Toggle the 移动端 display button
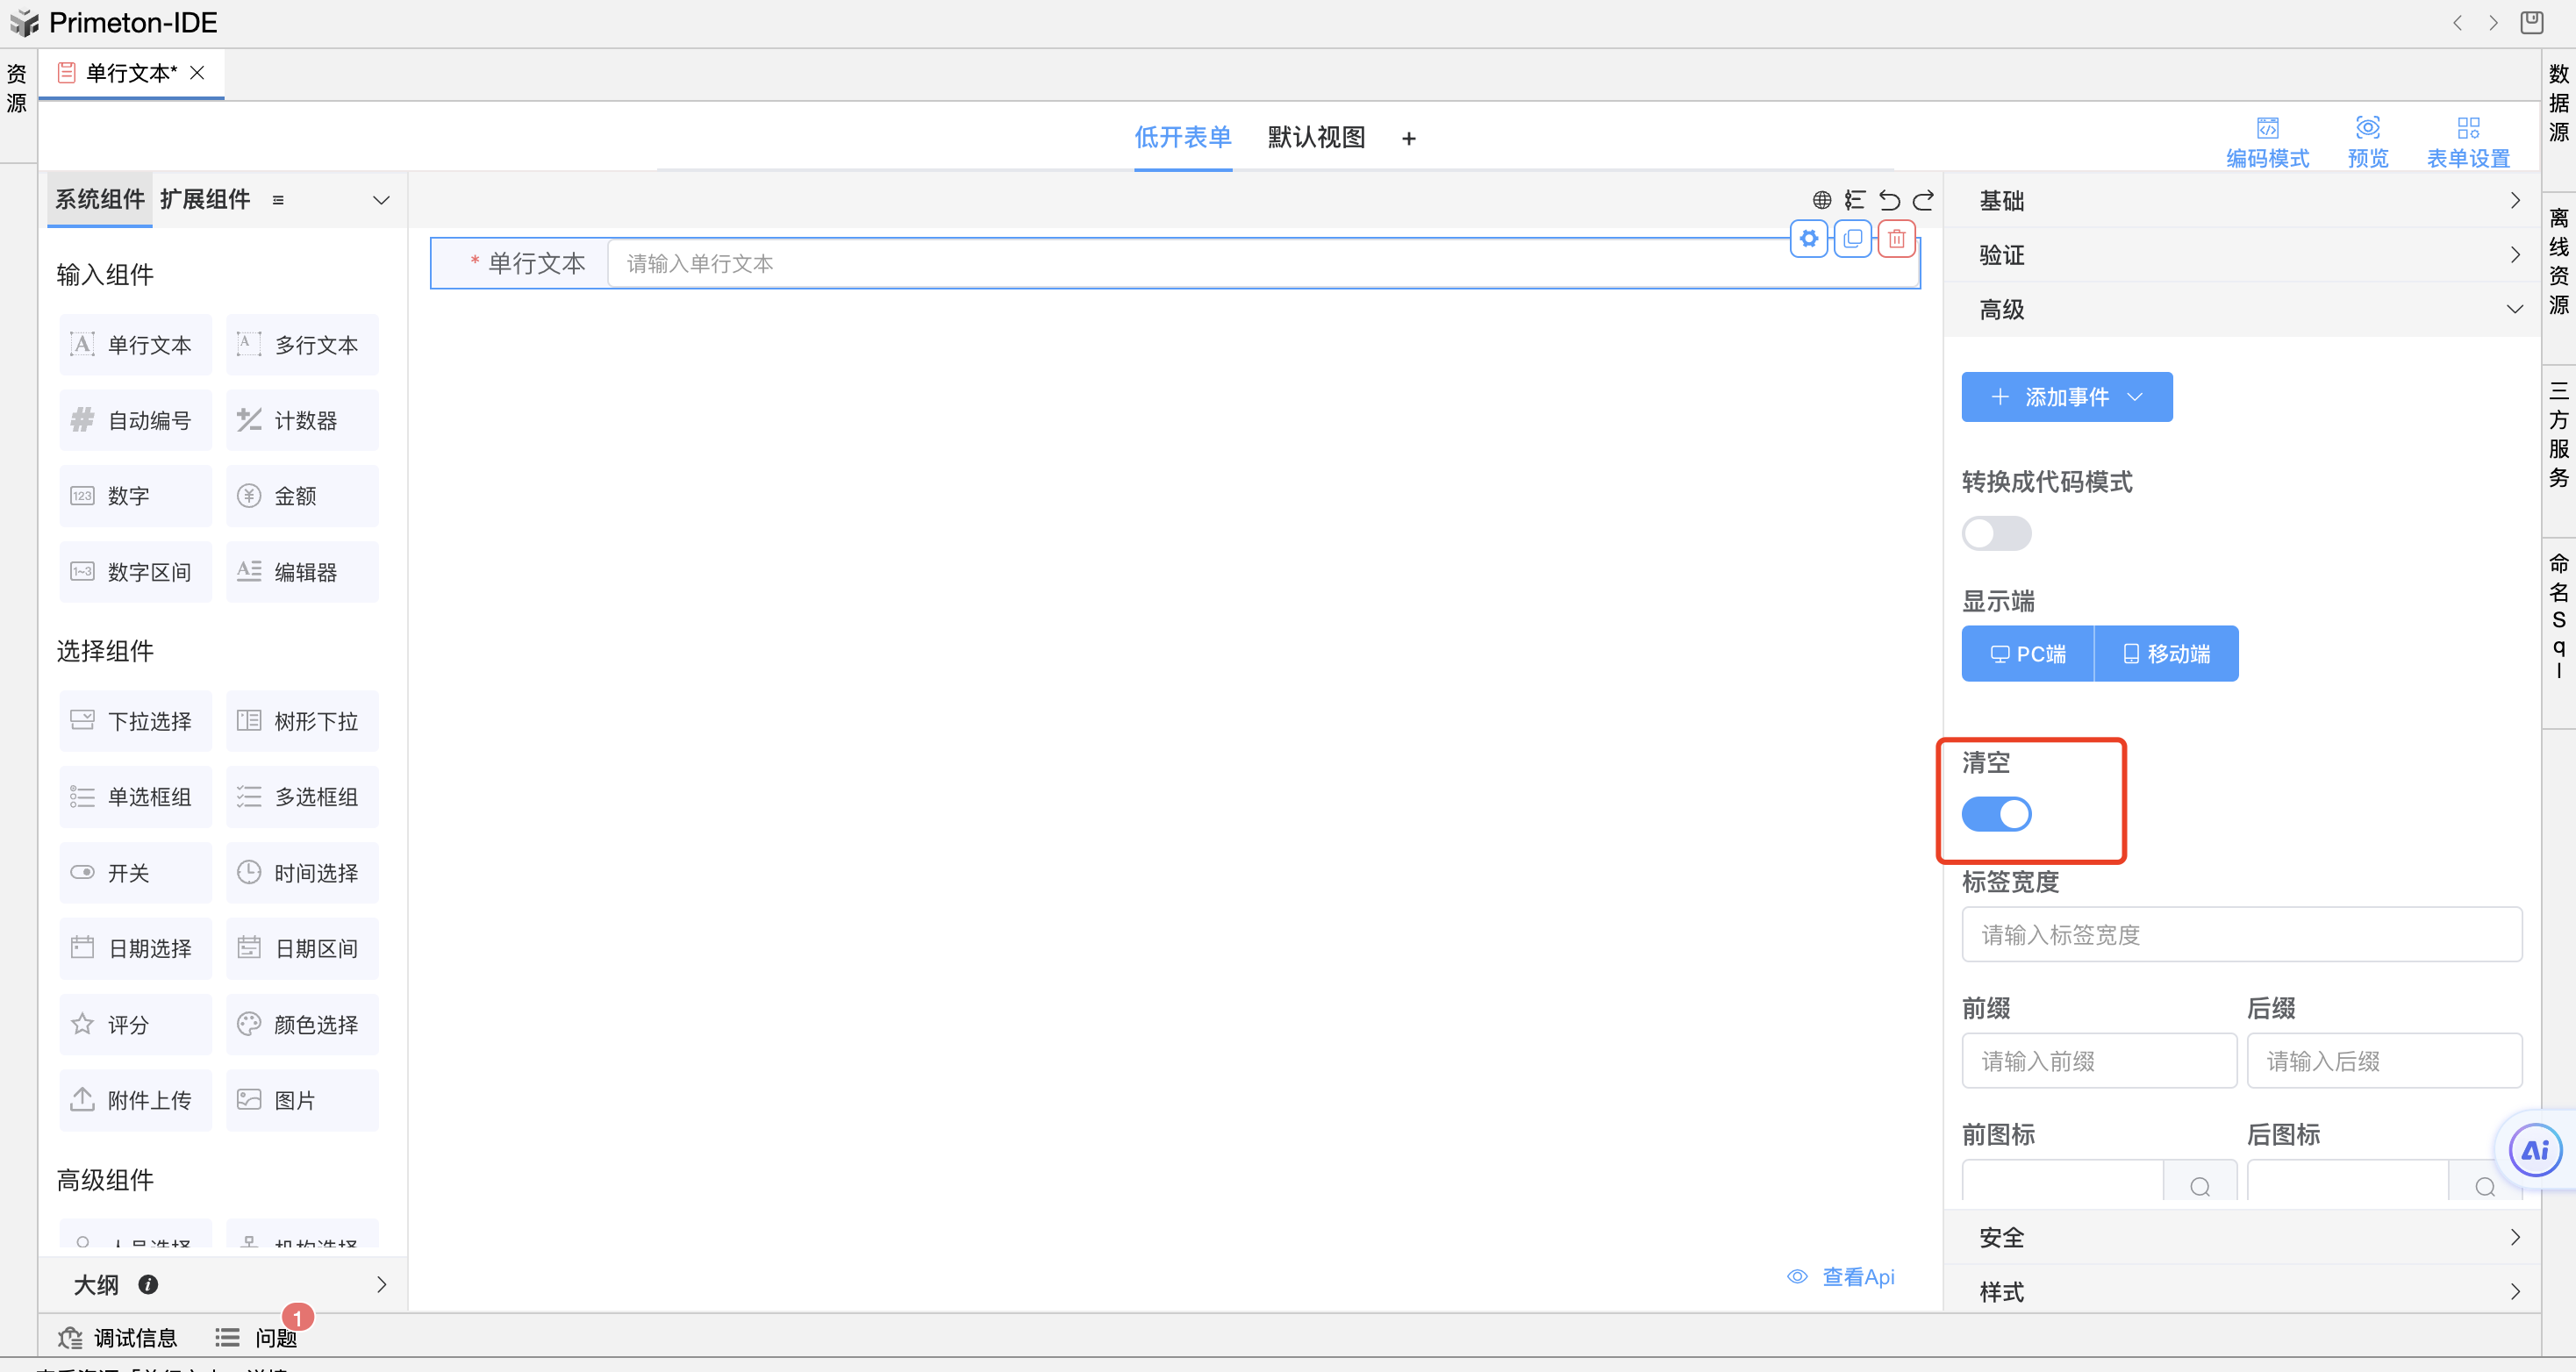Screen dimensions: 2576x1372 [2166, 654]
